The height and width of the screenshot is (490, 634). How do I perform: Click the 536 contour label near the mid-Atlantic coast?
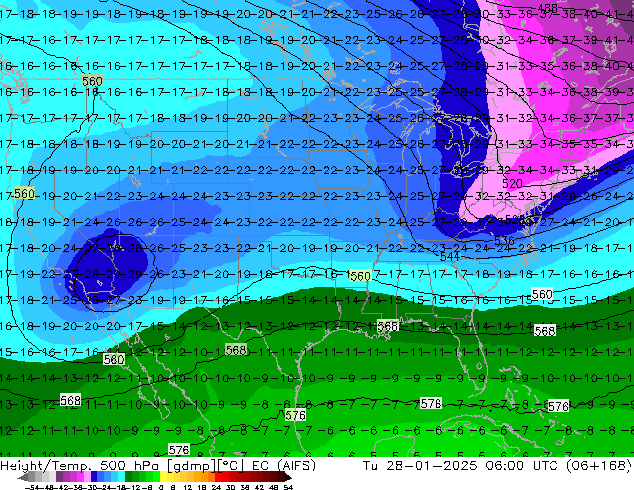tap(504, 241)
